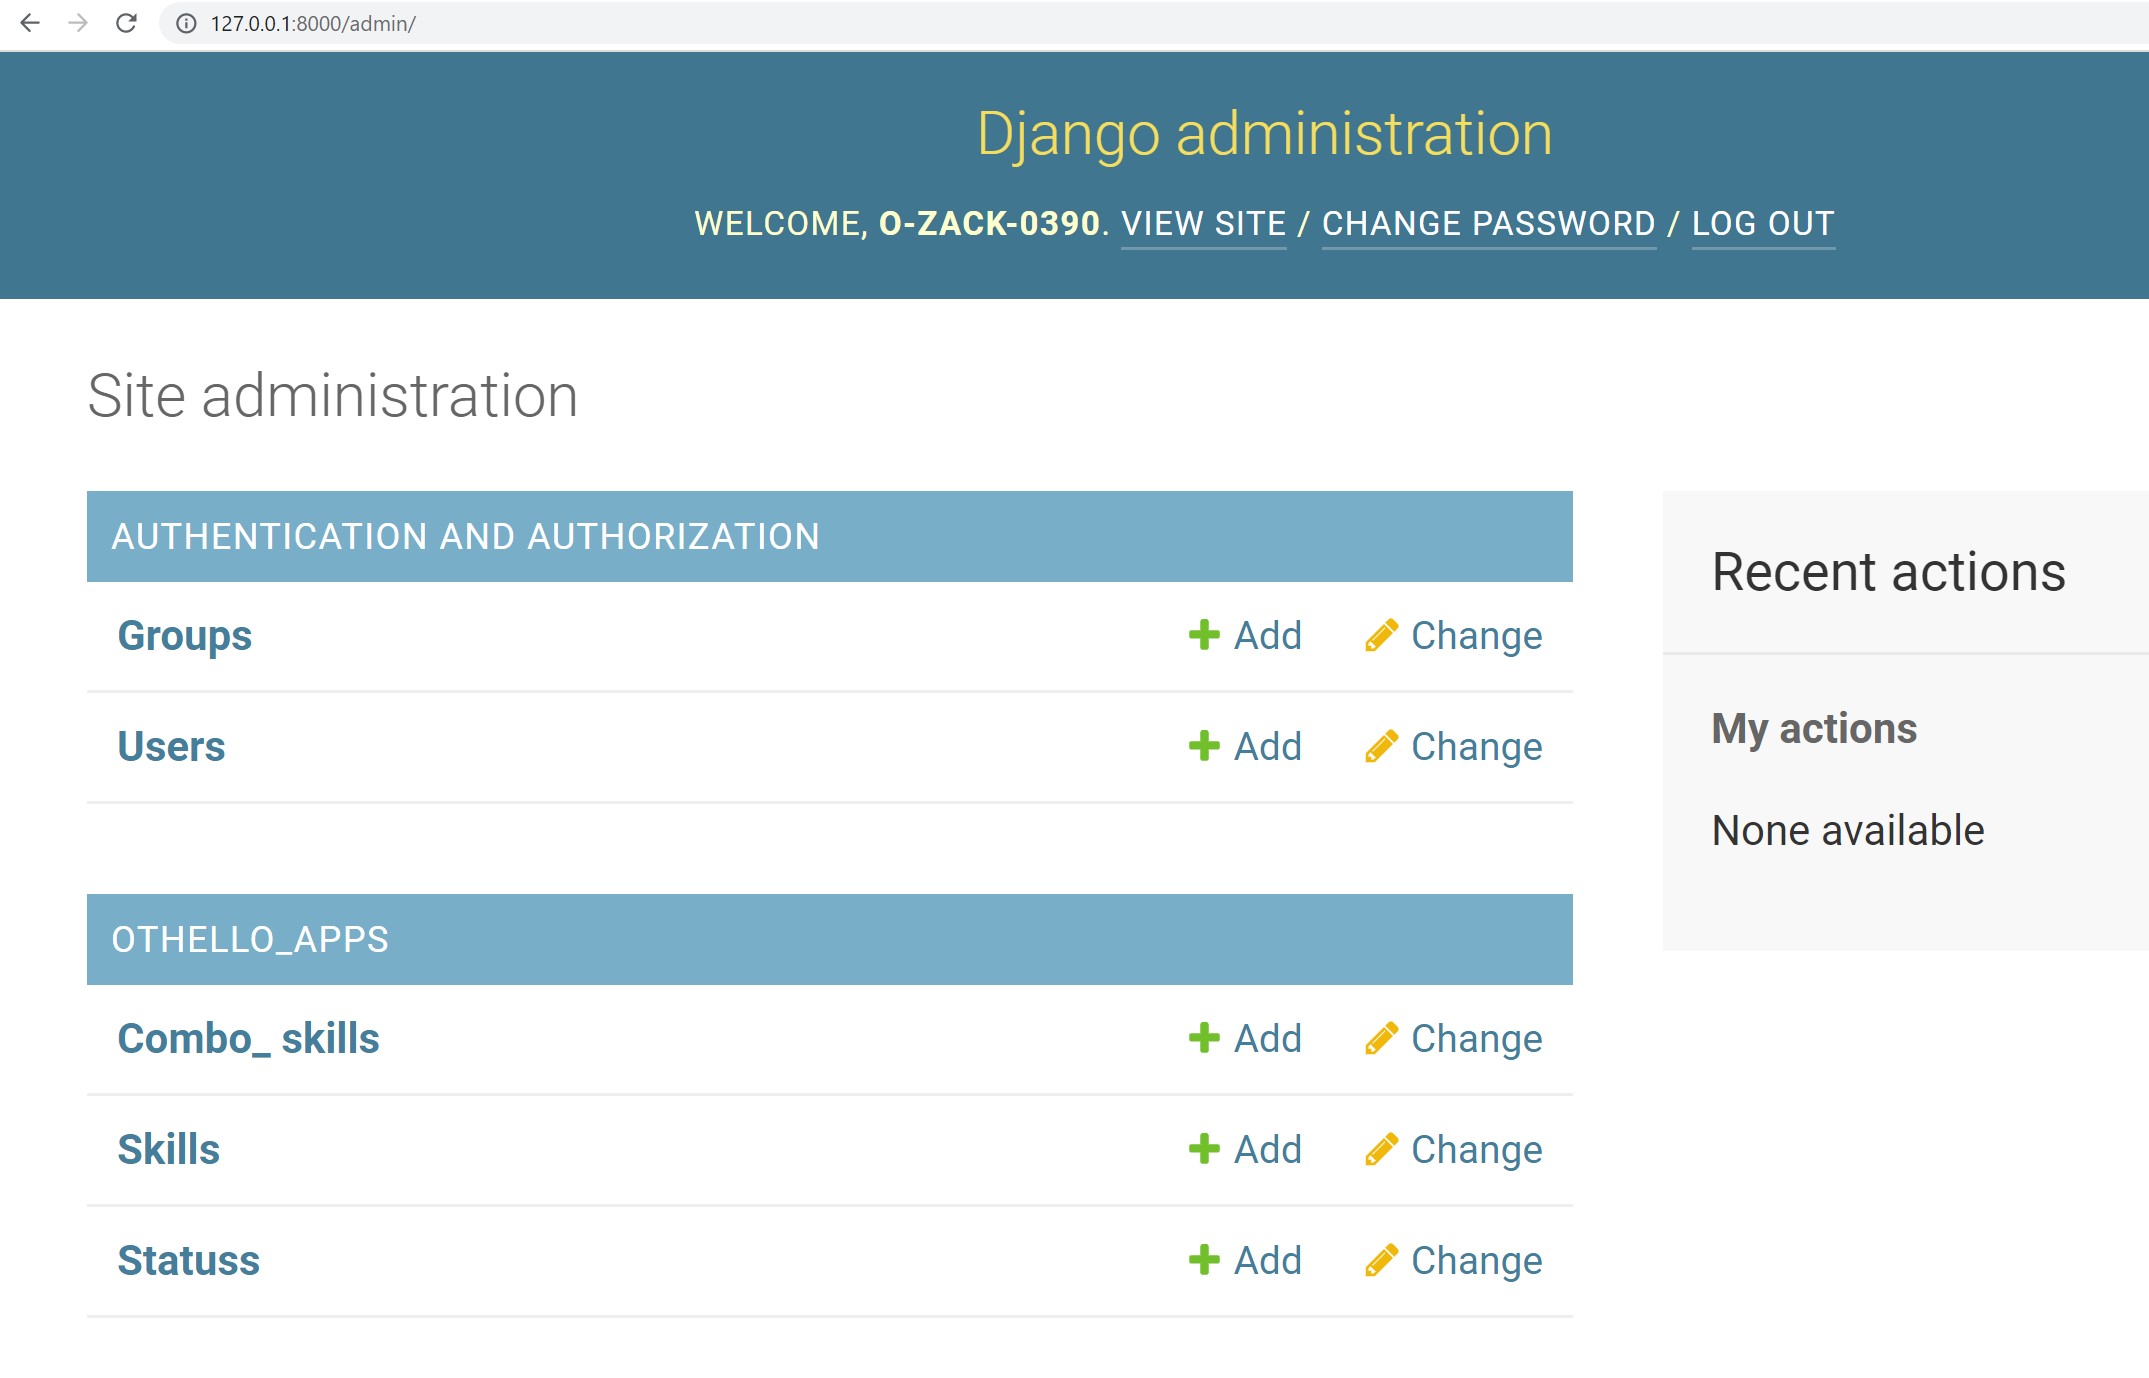Click the pencil icon in the Skills row
This screenshot has width=2149, height=1378.
tap(1381, 1149)
